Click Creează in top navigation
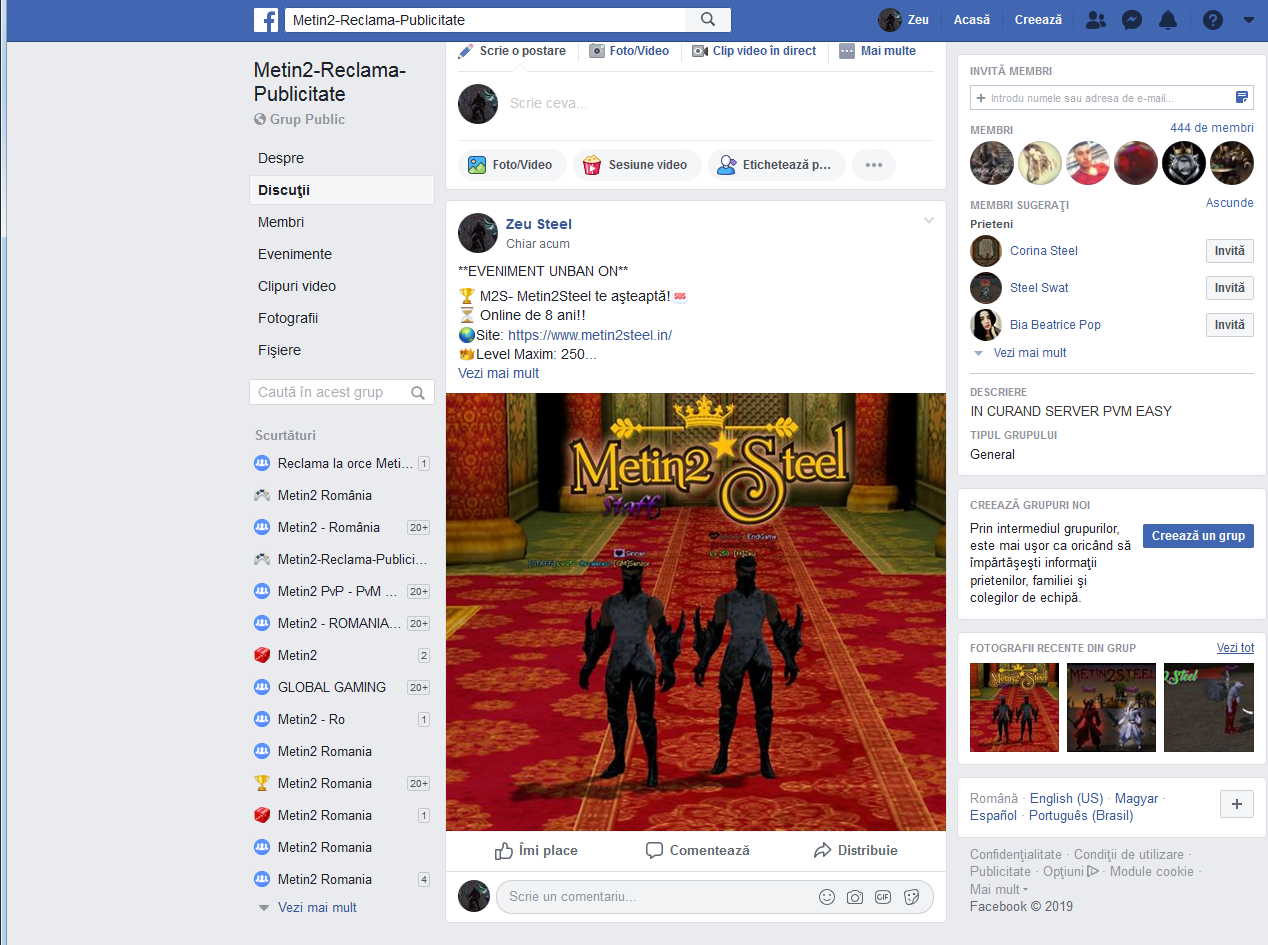The image size is (1268, 945). point(1038,20)
